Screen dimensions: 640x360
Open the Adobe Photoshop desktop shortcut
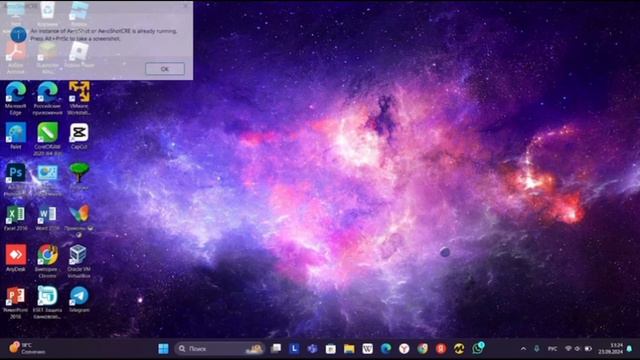click(16, 180)
